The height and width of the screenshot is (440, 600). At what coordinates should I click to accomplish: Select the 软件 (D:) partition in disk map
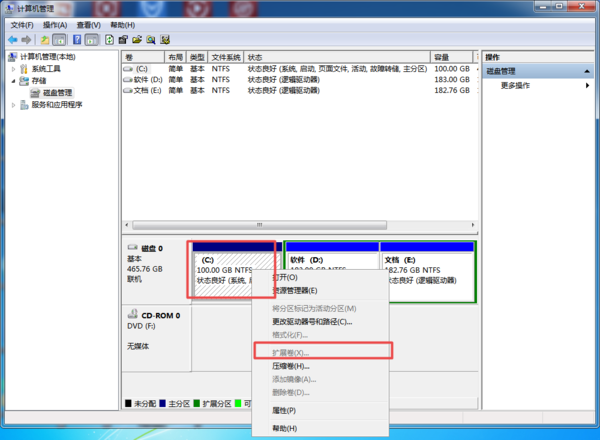pos(332,272)
